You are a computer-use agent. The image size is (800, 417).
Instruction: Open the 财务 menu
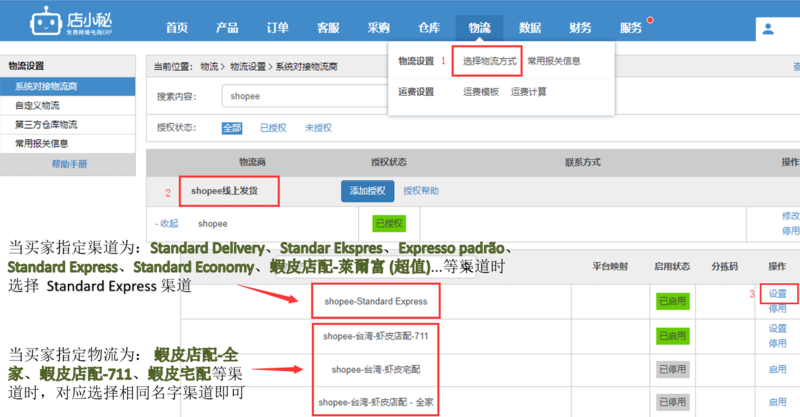tap(581, 28)
